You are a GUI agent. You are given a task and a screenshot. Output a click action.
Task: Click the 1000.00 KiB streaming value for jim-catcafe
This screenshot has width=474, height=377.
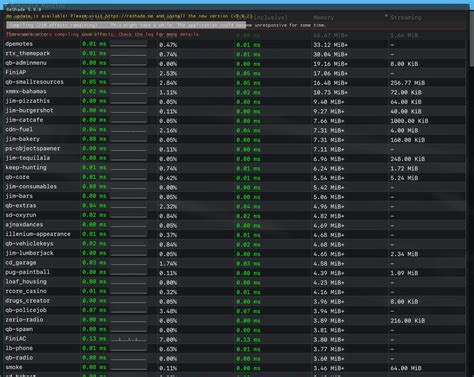point(409,121)
